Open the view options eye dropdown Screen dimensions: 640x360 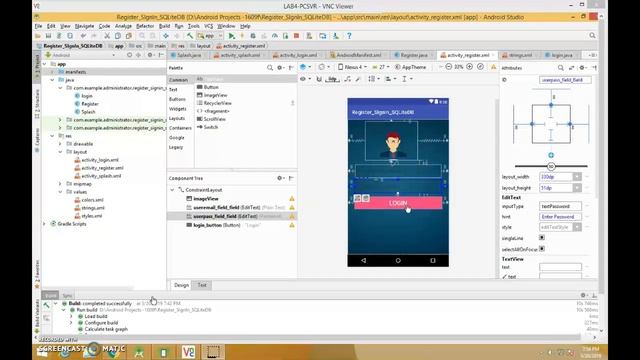tap(304, 79)
